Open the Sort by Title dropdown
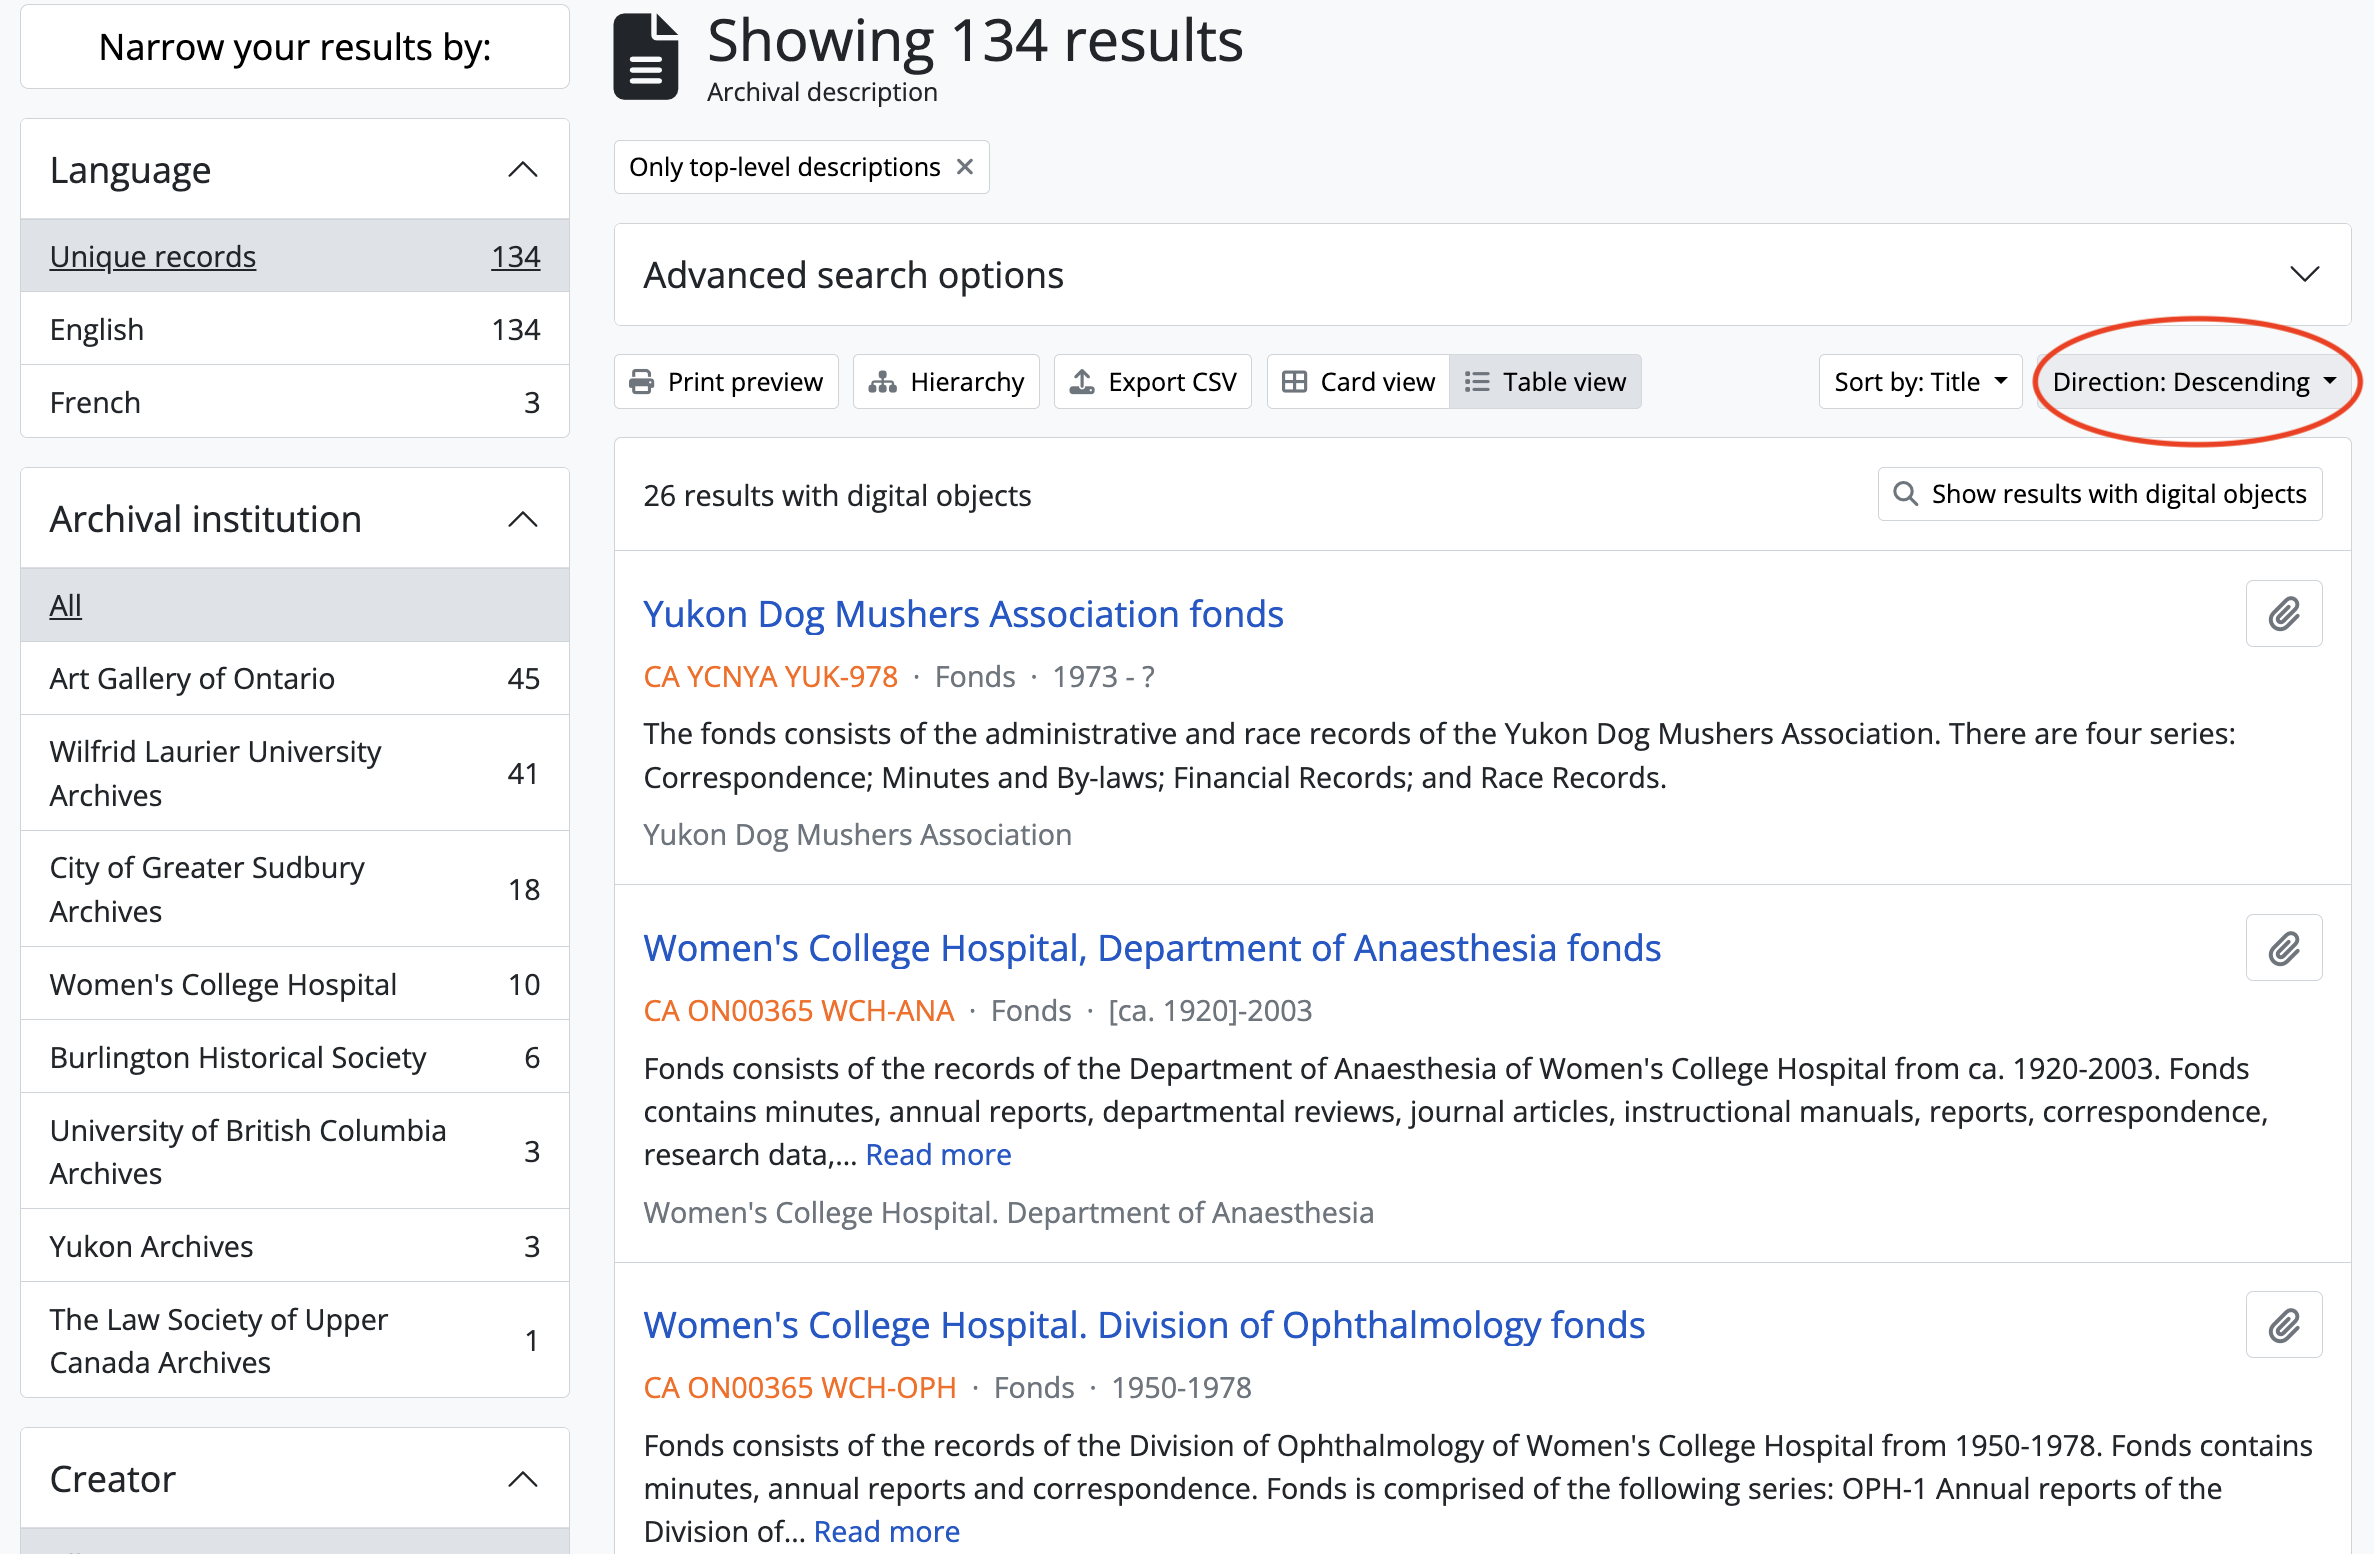This screenshot has height=1554, width=2374. tap(1920, 382)
